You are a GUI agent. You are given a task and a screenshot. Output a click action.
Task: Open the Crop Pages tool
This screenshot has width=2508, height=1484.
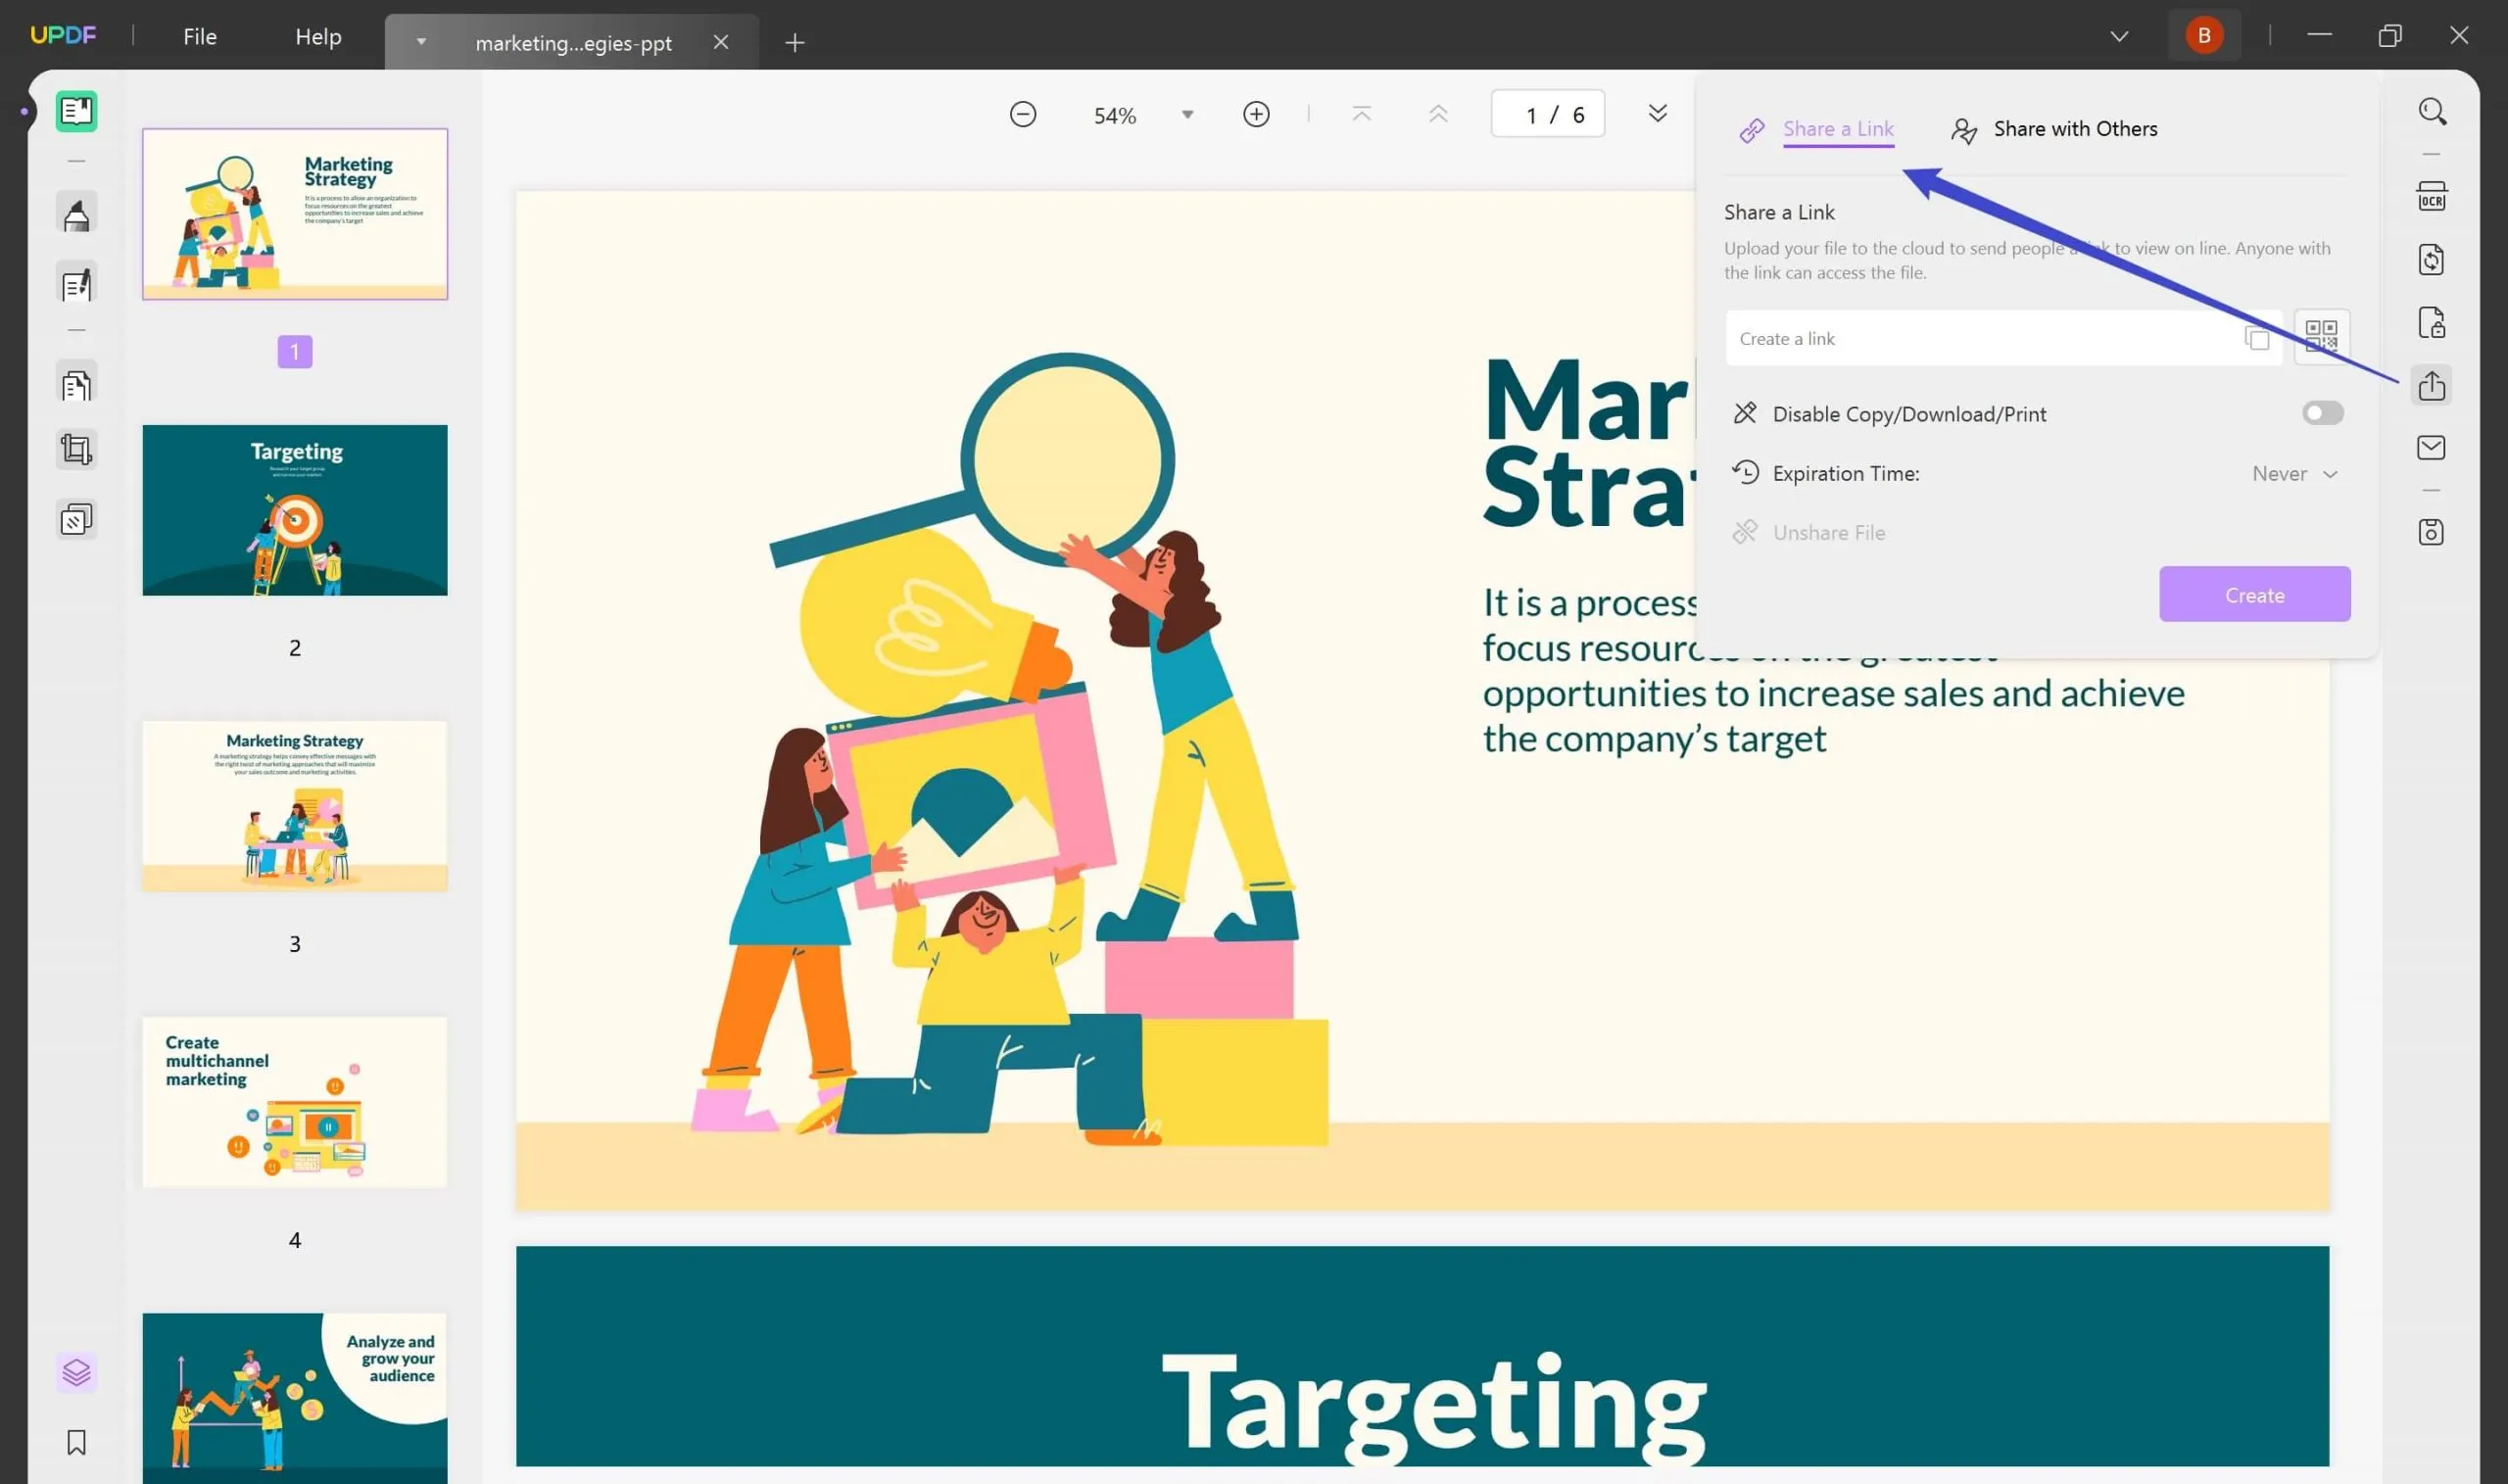click(x=77, y=449)
